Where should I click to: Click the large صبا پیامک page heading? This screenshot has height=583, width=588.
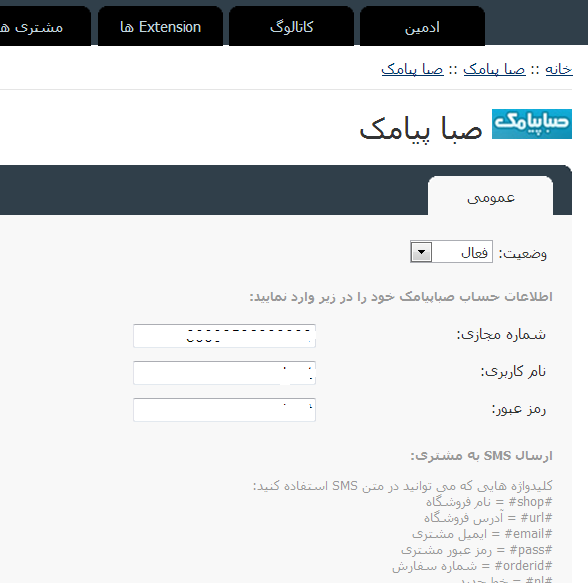[421, 128]
